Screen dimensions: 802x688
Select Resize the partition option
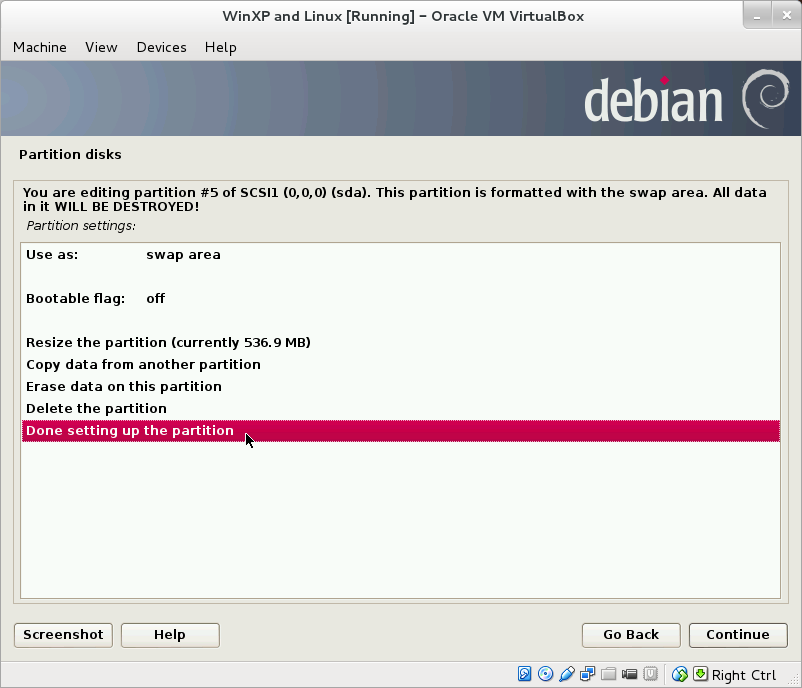pyautogui.click(x=166, y=342)
